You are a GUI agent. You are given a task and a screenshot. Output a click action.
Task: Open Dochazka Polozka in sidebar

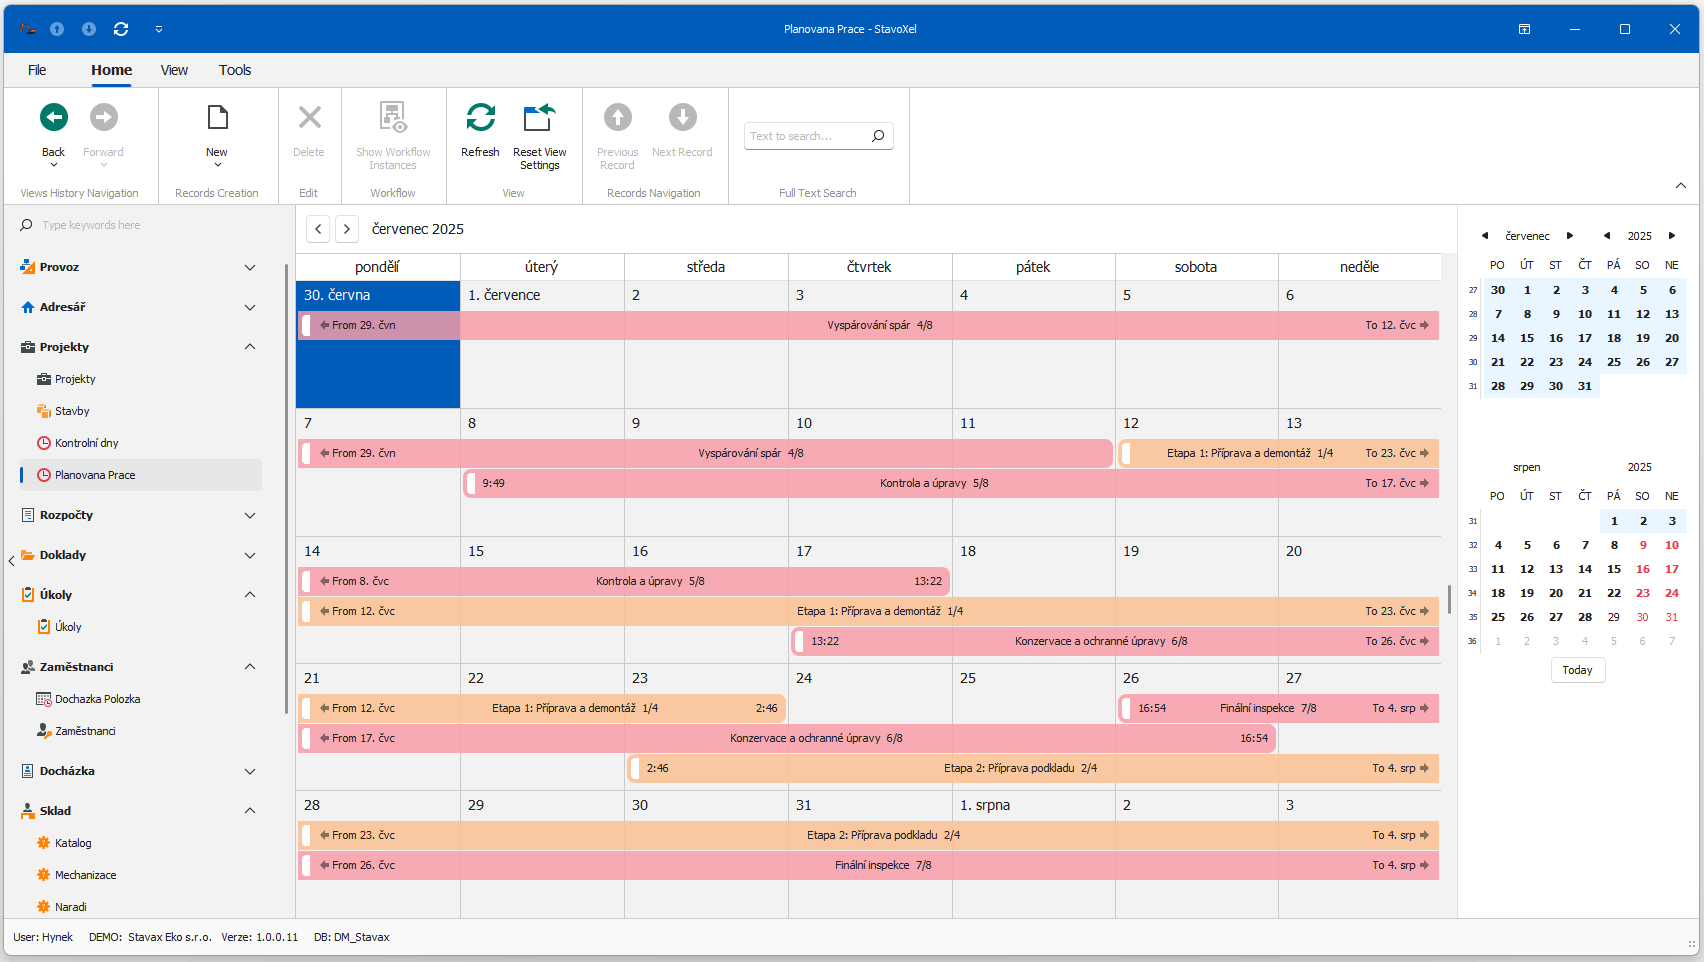[97, 699]
